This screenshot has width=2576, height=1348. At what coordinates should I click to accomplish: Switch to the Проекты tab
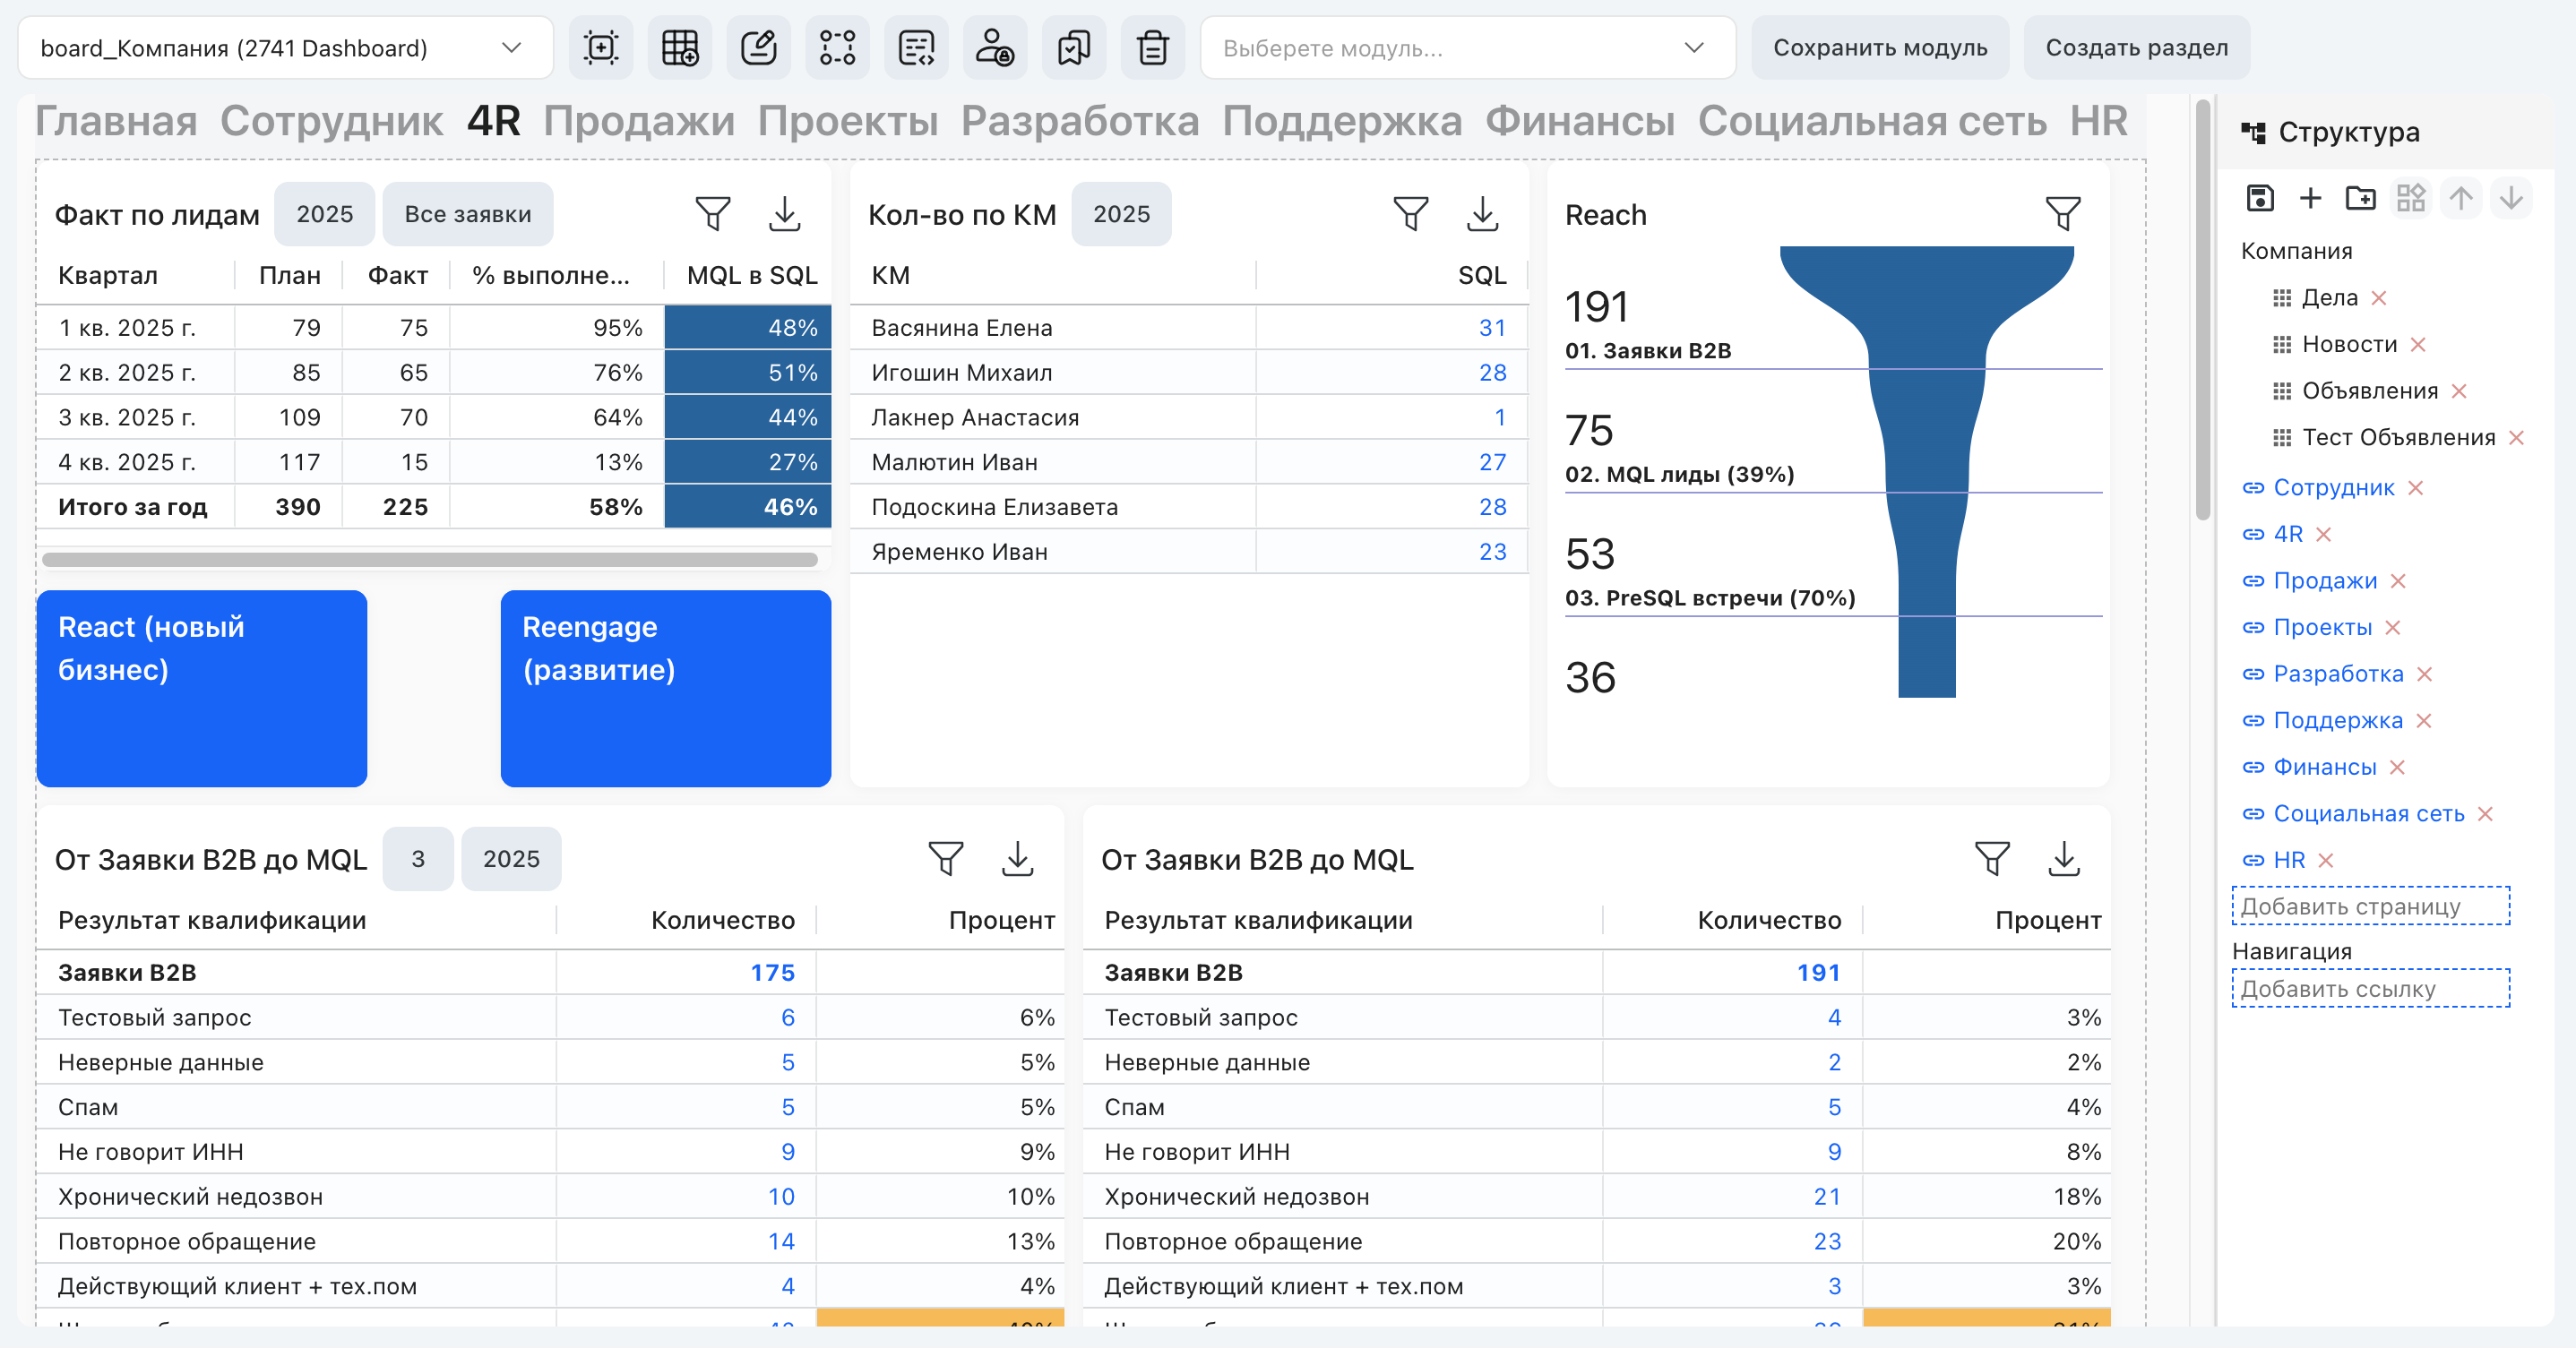click(848, 121)
